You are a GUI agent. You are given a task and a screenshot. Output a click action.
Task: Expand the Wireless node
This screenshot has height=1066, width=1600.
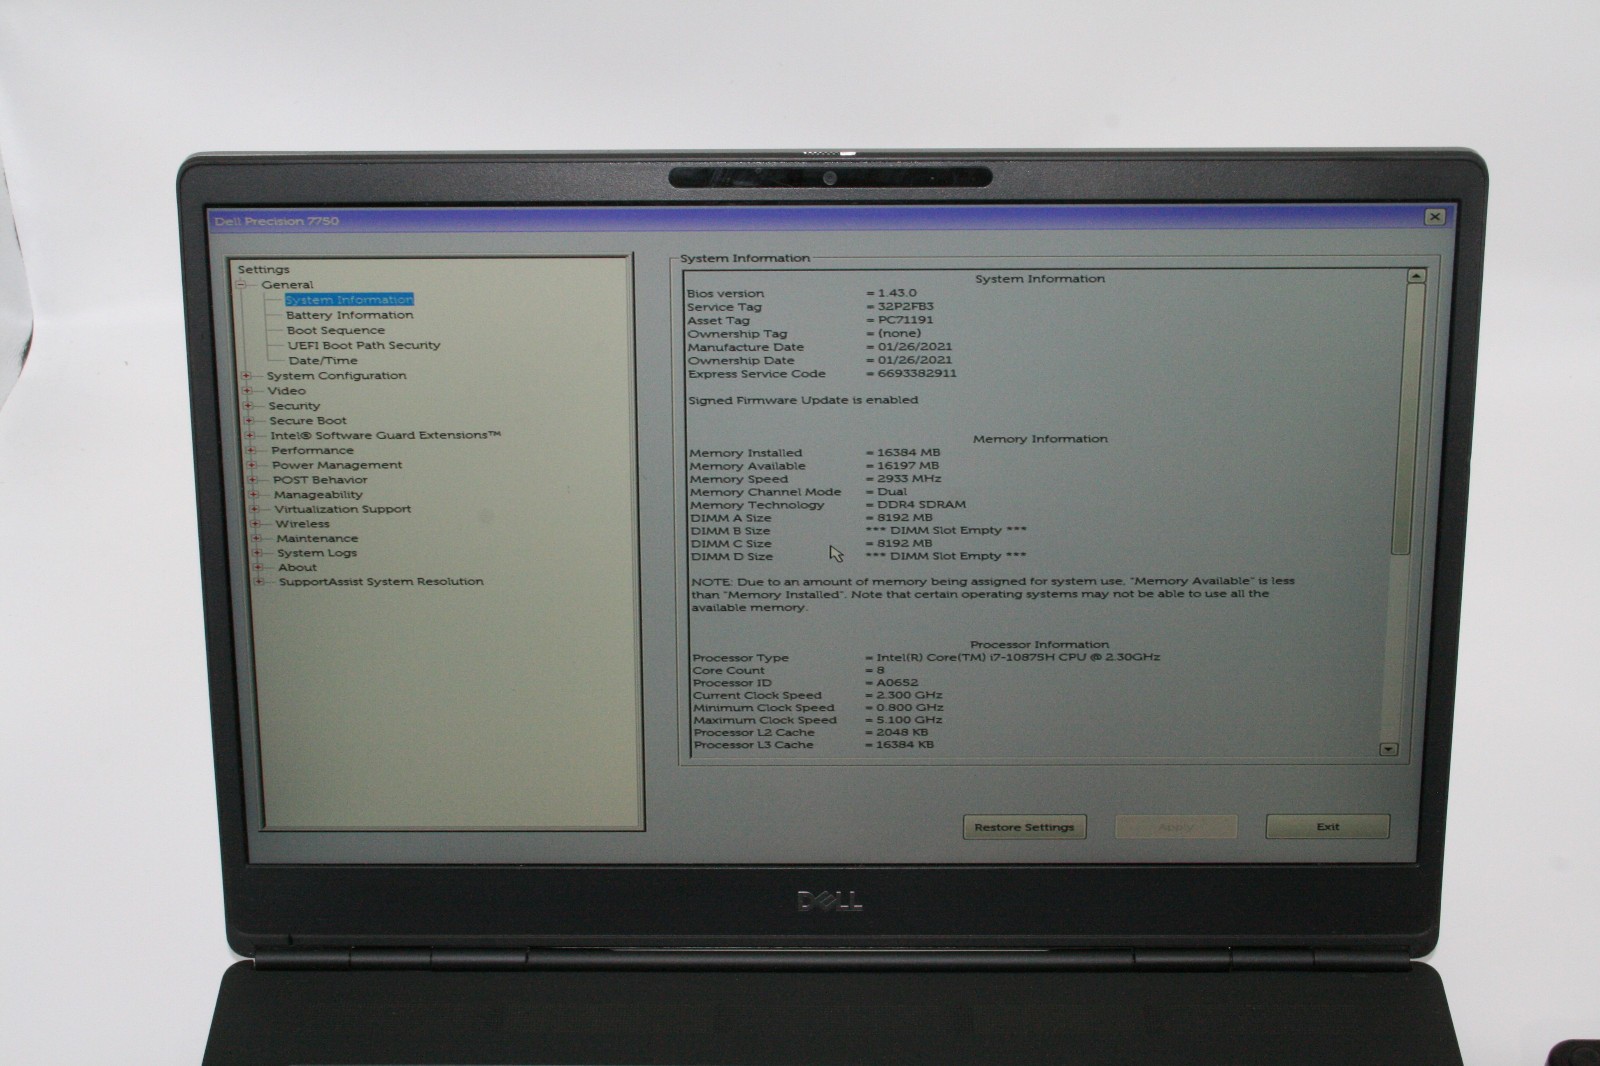[x=256, y=524]
